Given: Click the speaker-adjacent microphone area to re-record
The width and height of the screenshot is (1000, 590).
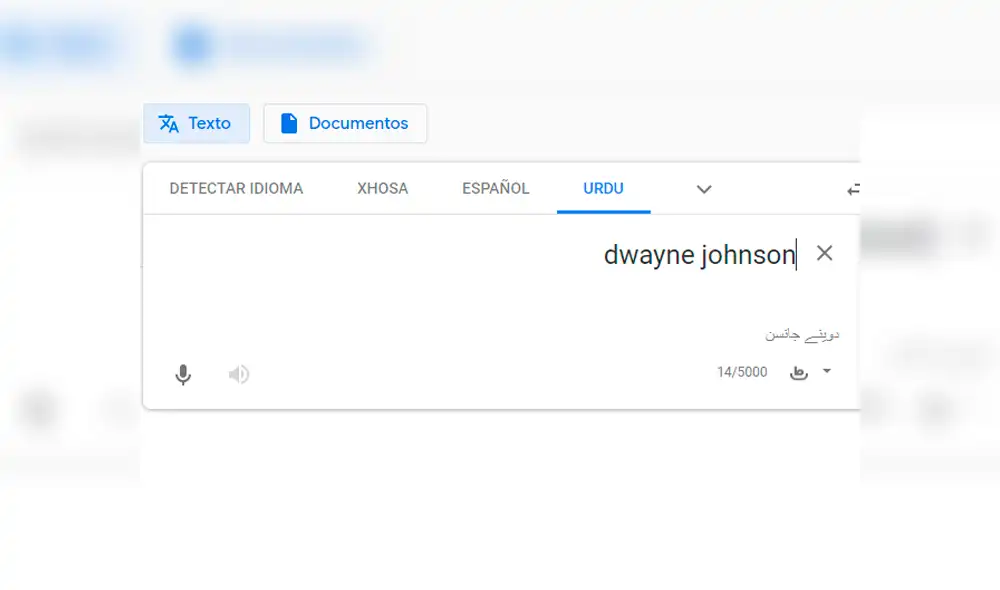Looking at the screenshot, I should [183, 373].
